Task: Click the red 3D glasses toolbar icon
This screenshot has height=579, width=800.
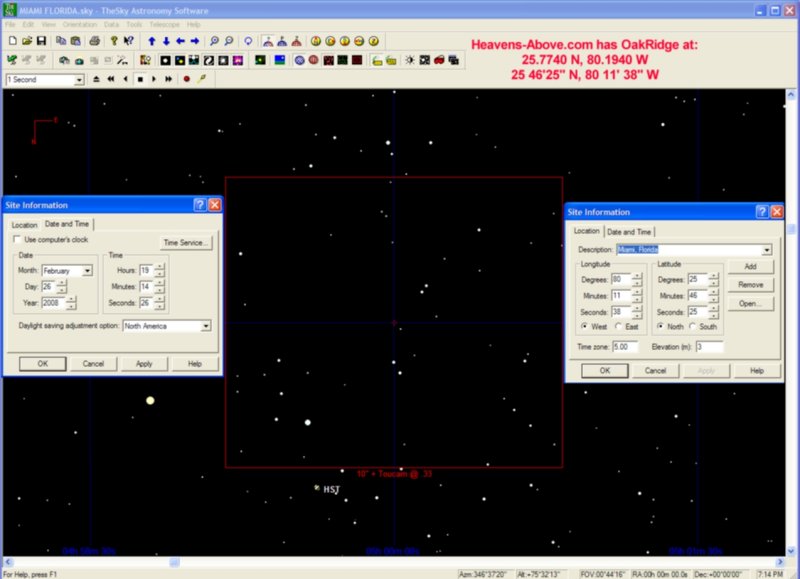Action: tap(439, 60)
